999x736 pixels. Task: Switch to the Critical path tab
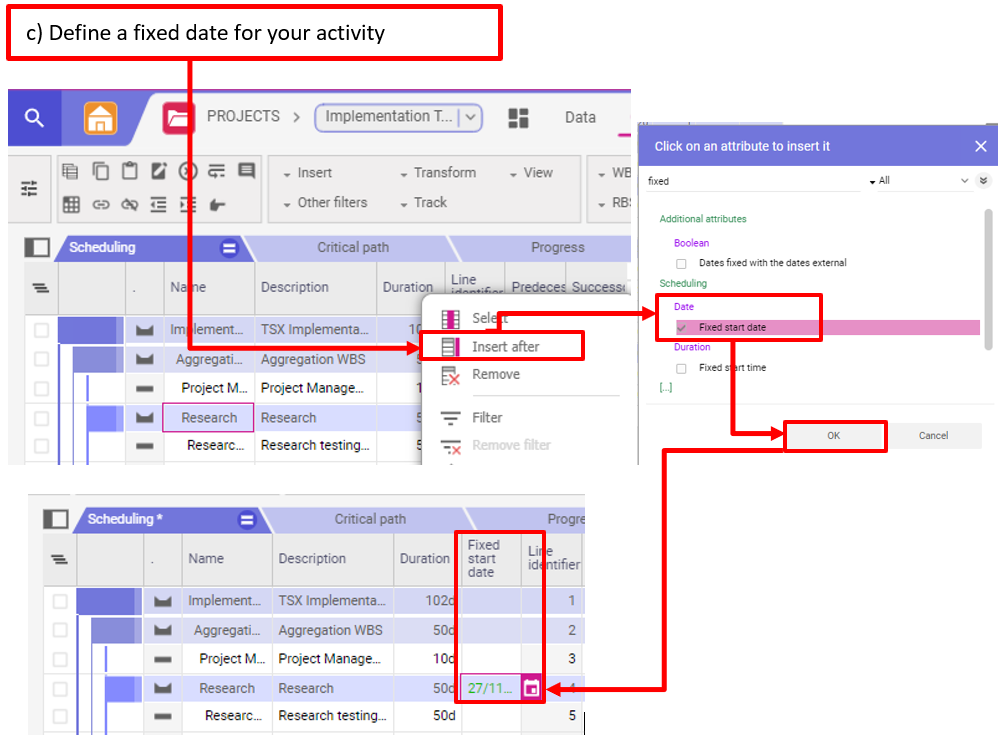coord(352,247)
